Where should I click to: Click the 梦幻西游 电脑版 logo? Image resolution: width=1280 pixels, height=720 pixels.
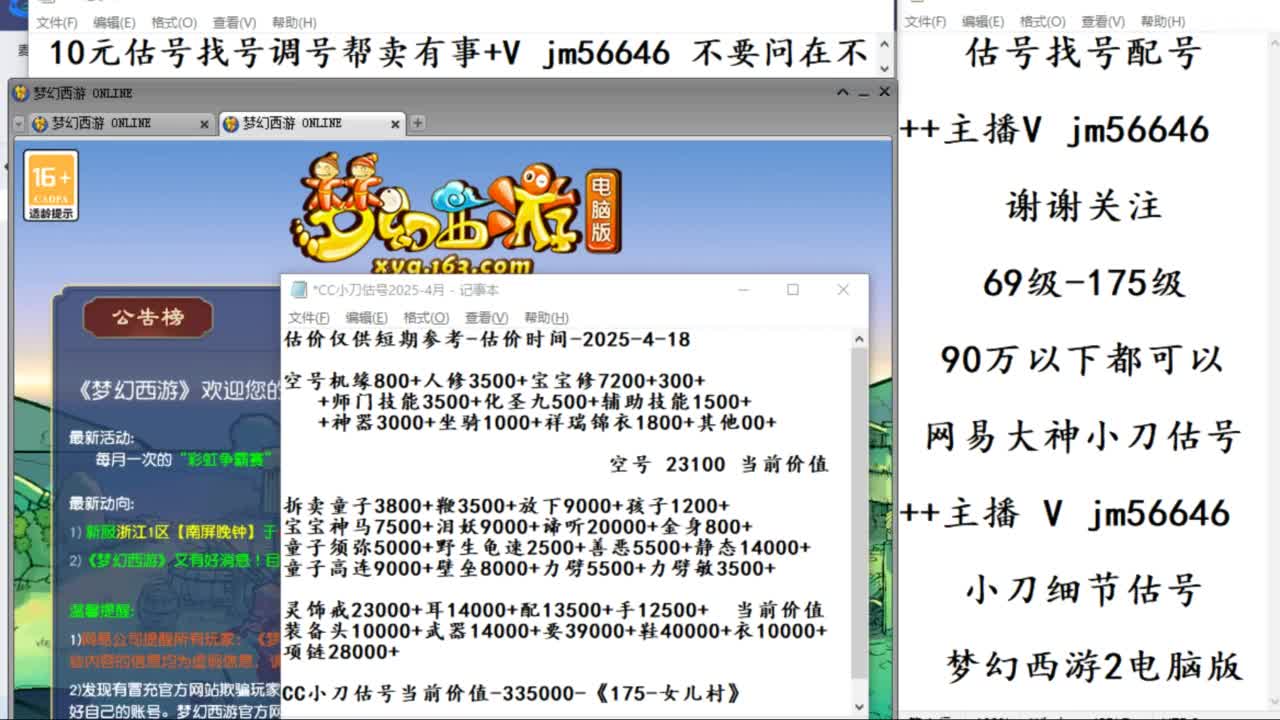[457, 212]
